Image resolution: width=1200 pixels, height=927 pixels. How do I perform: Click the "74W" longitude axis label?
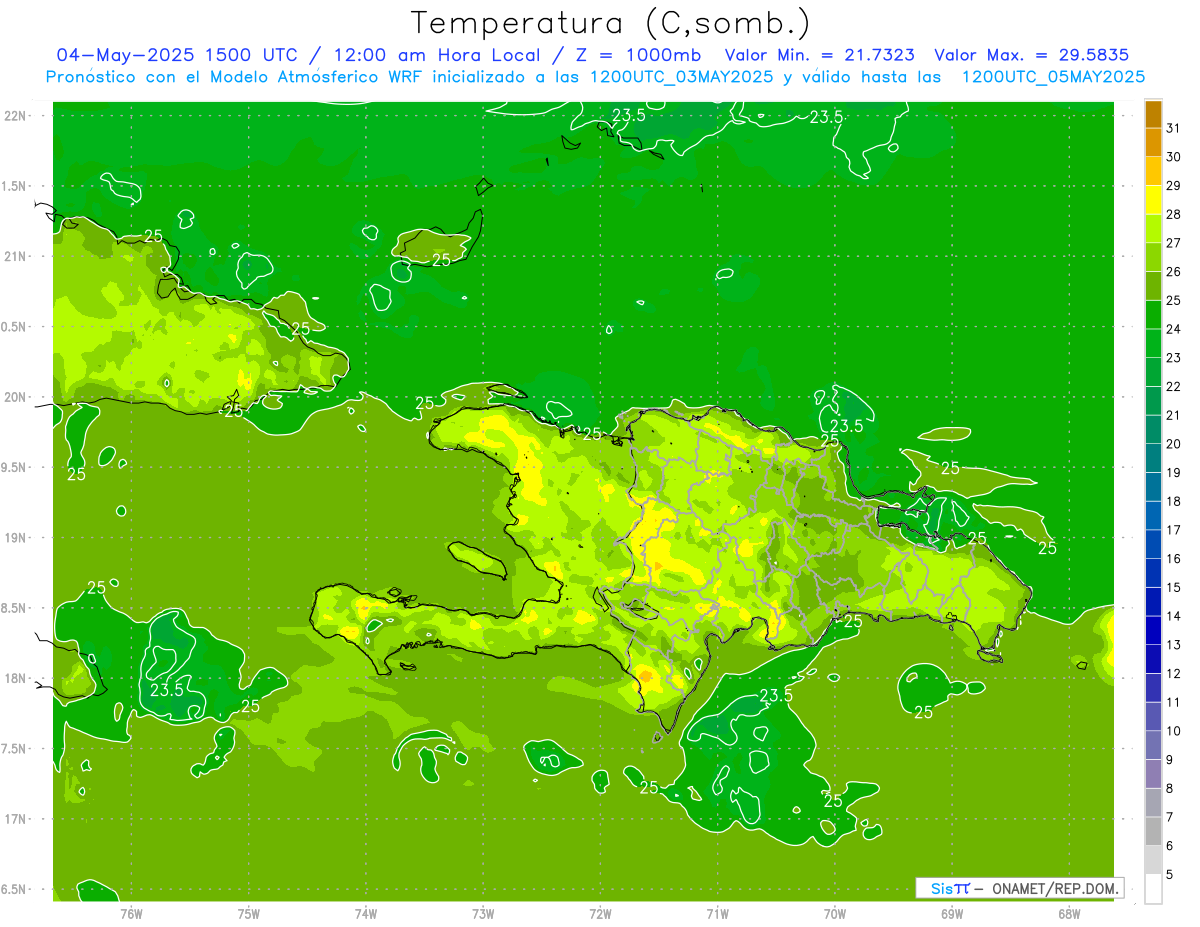tap(366, 914)
